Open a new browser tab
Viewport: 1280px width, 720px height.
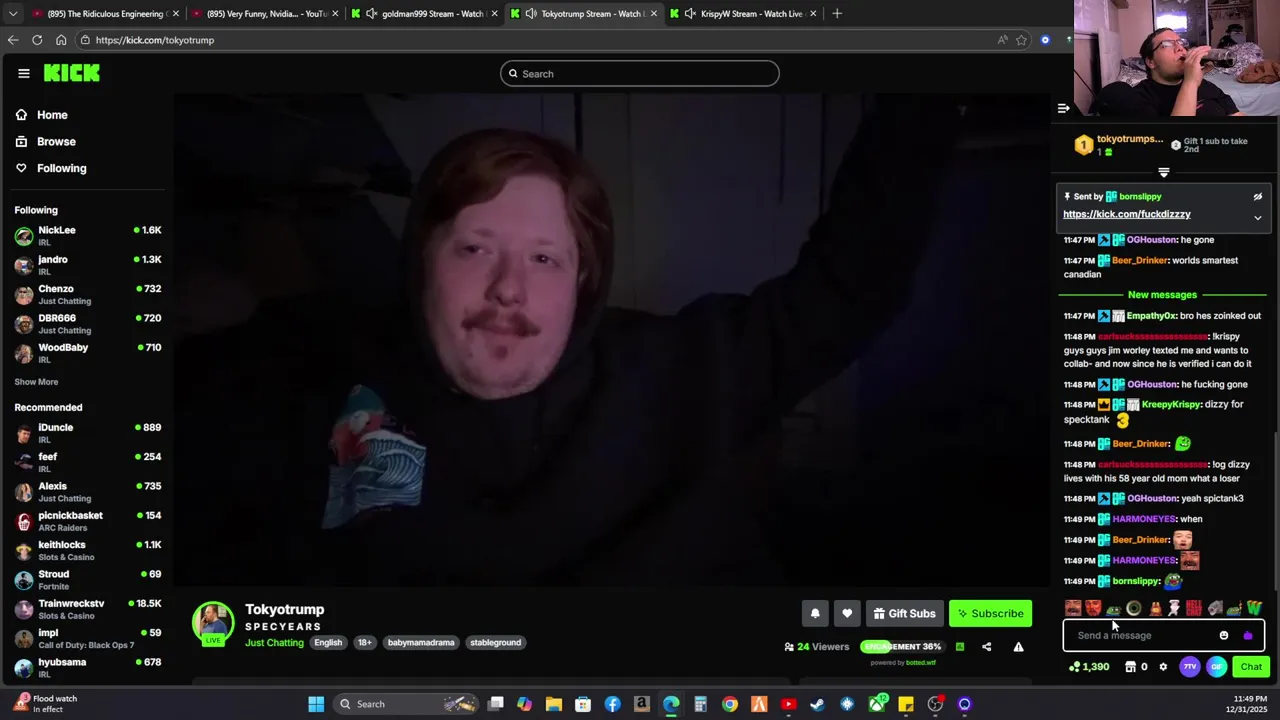click(x=837, y=14)
